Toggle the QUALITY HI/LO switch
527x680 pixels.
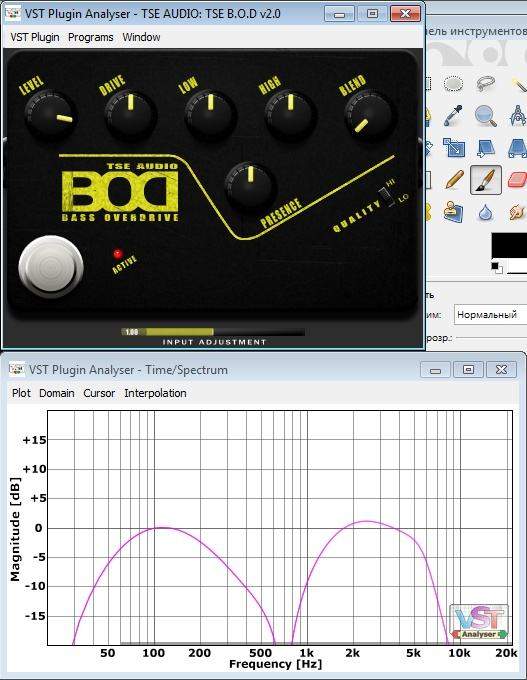[x=386, y=197]
